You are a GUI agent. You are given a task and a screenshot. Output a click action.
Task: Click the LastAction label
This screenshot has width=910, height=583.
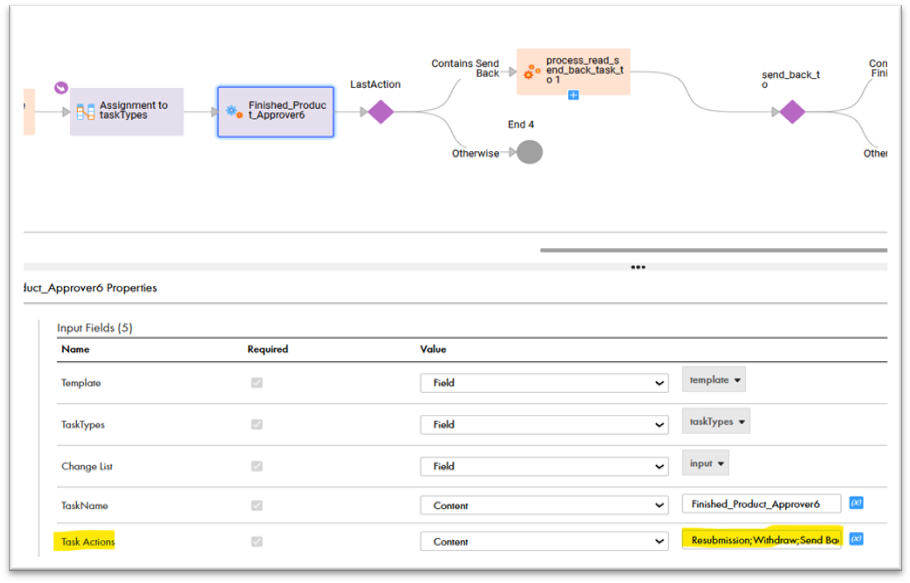[375, 85]
